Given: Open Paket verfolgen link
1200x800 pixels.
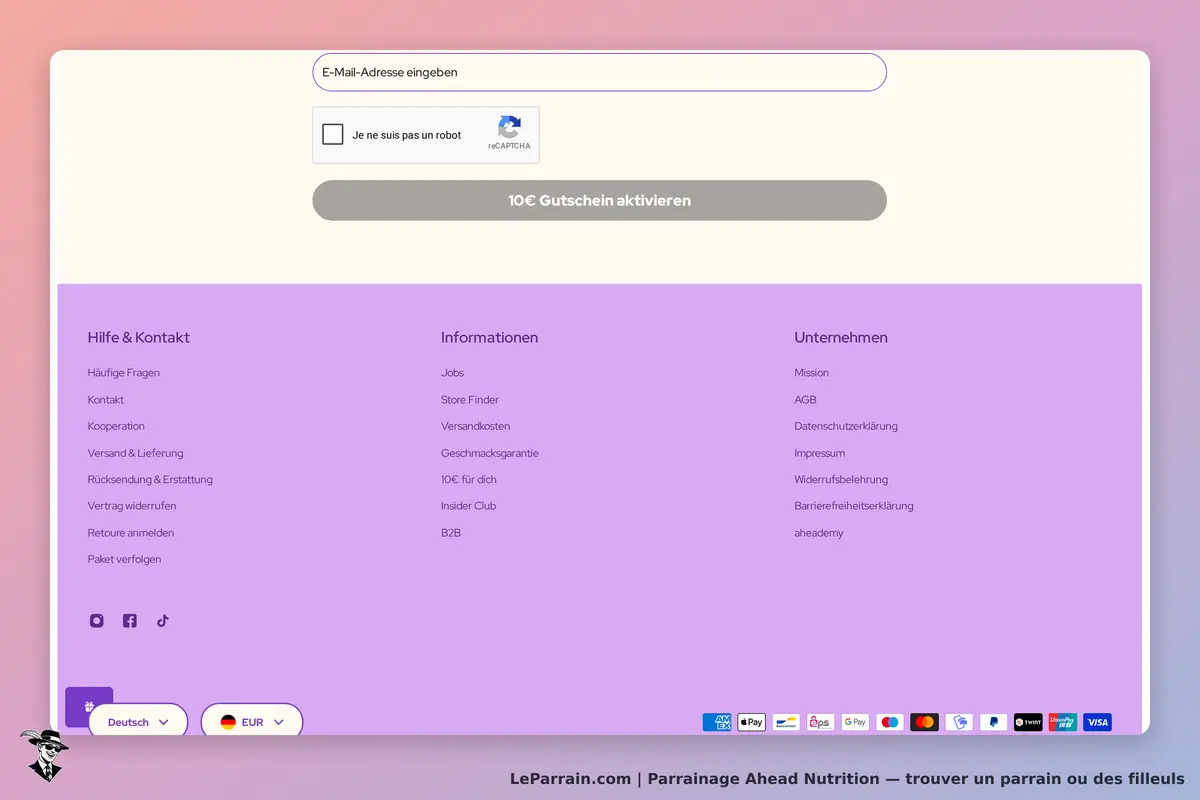Looking at the screenshot, I should click(125, 559).
